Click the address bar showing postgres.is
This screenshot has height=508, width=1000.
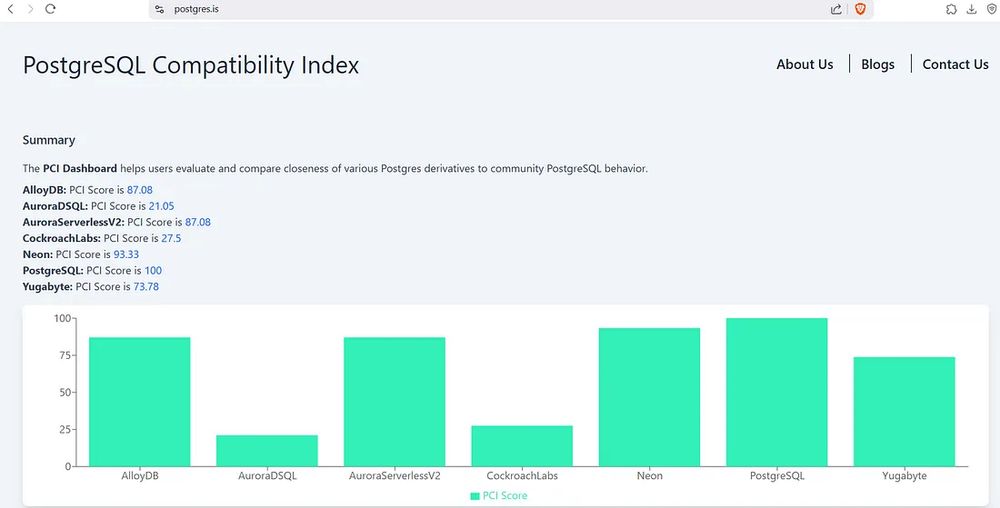[x=492, y=9]
